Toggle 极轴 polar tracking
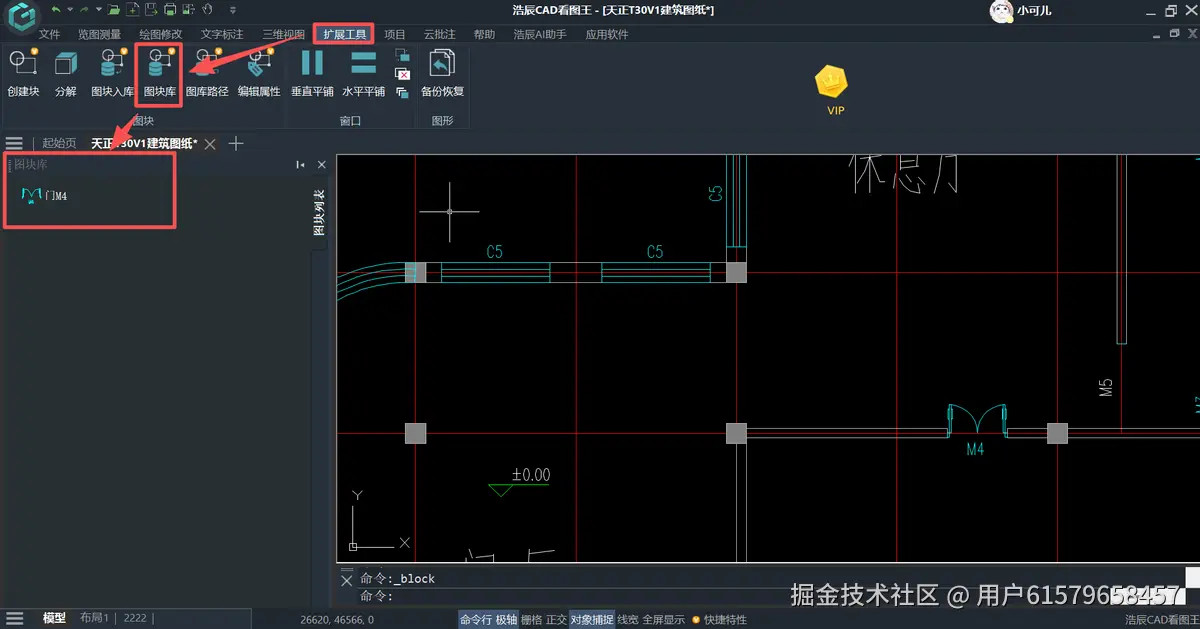Screen dimensions: 1200x629 [x=506, y=620]
